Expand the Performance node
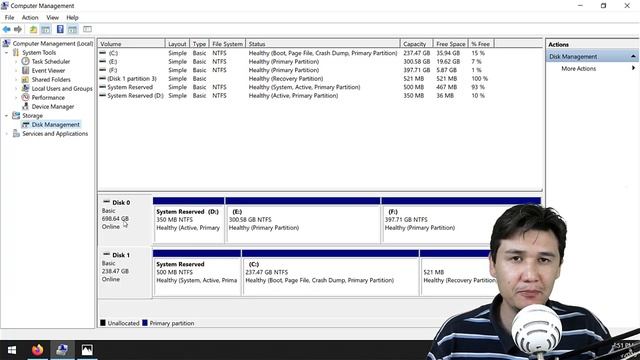640x360 pixels. (16, 98)
